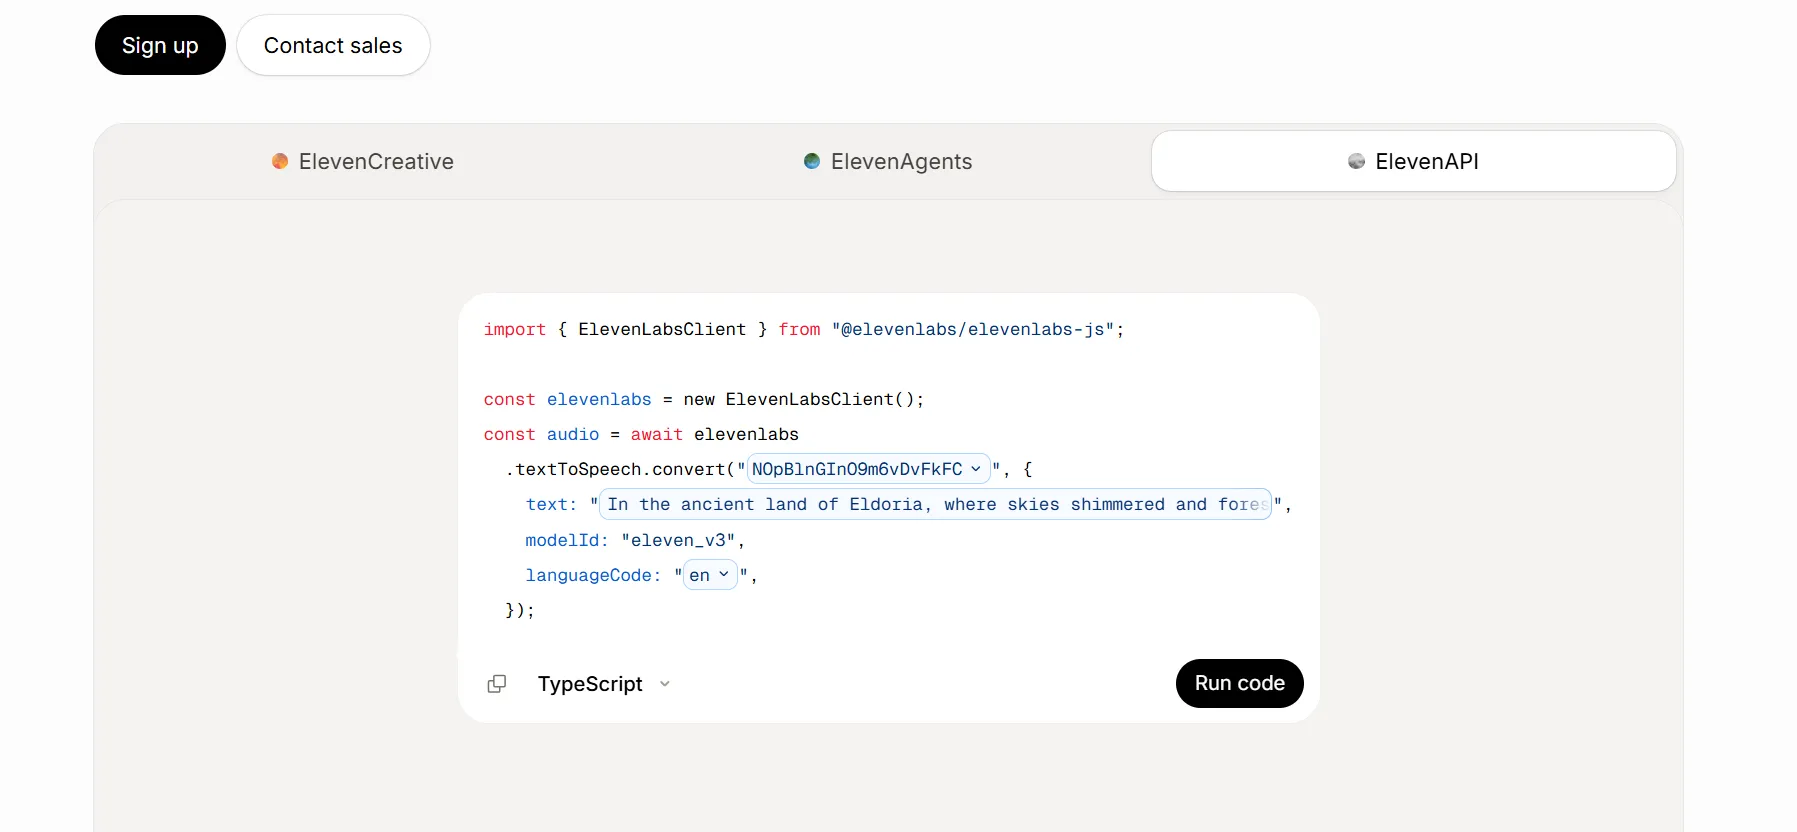This screenshot has height=832, width=1797.
Task: Click the 'const audio = await elevenlabs' line
Action: [641, 434]
